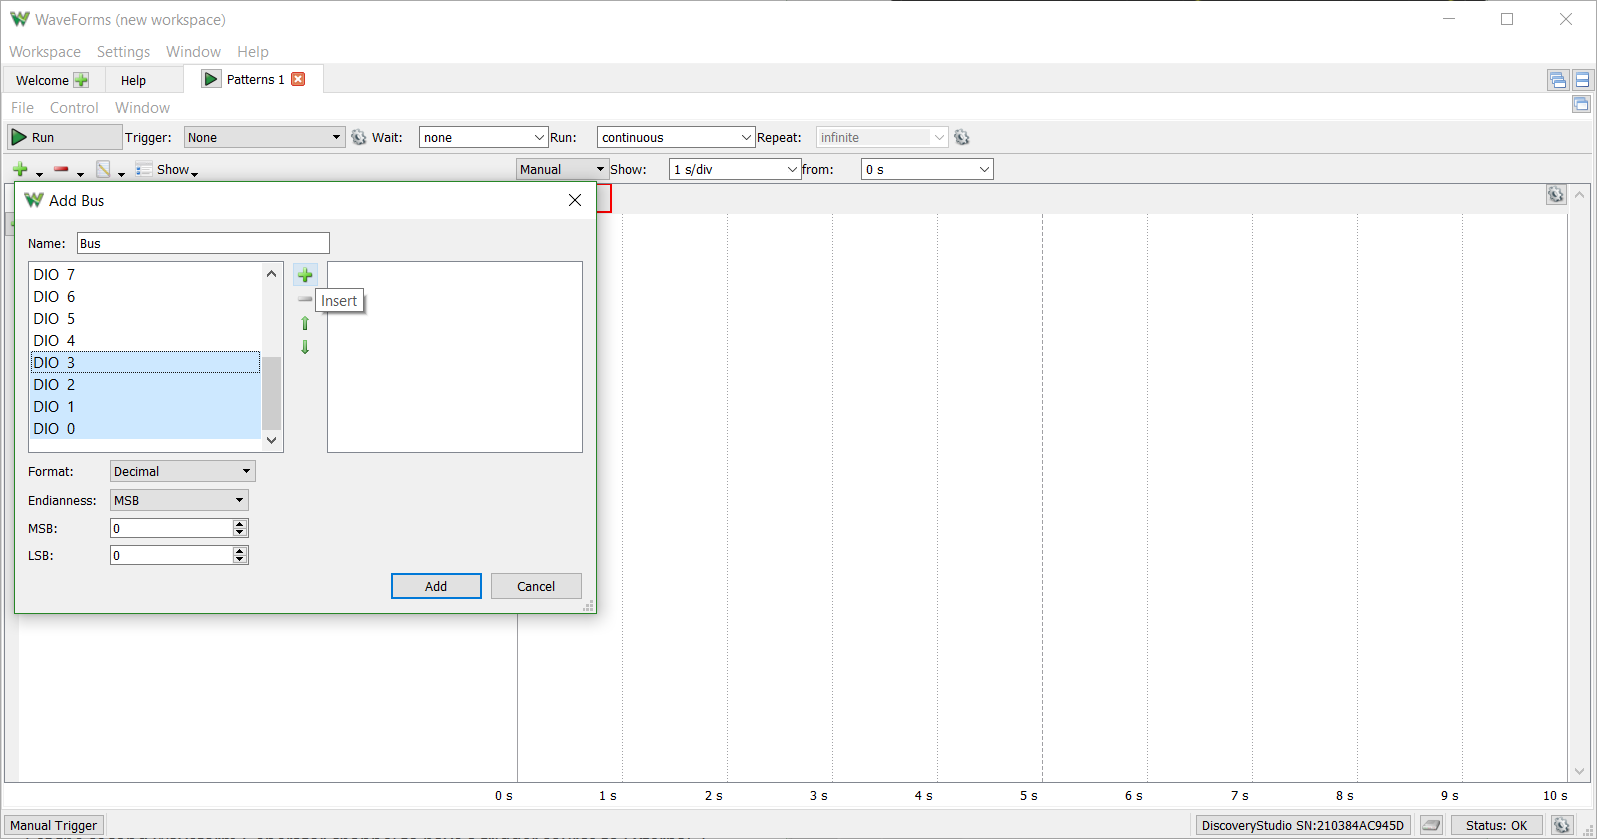Open the Show dropdown with 1 s/div
1597x839 pixels.
pos(735,169)
